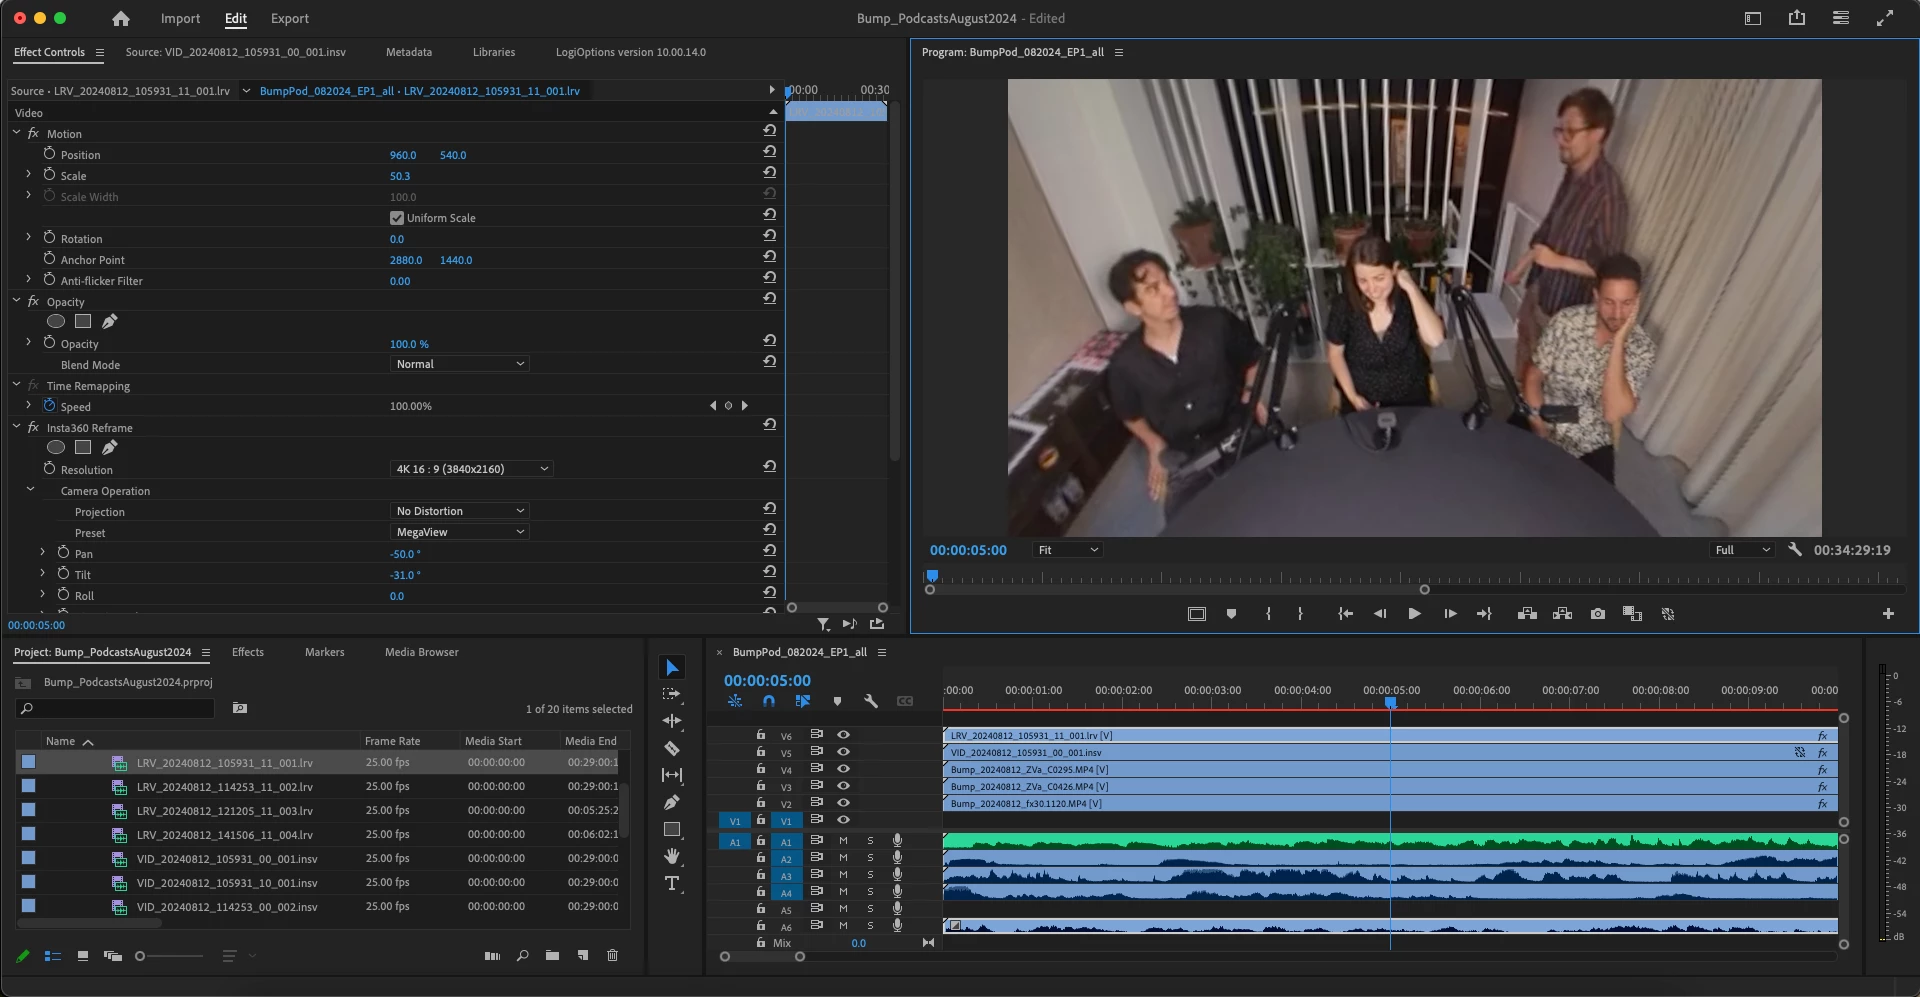1920x997 pixels.
Task: Switch to the Media Browser tab
Action: click(x=422, y=652)
